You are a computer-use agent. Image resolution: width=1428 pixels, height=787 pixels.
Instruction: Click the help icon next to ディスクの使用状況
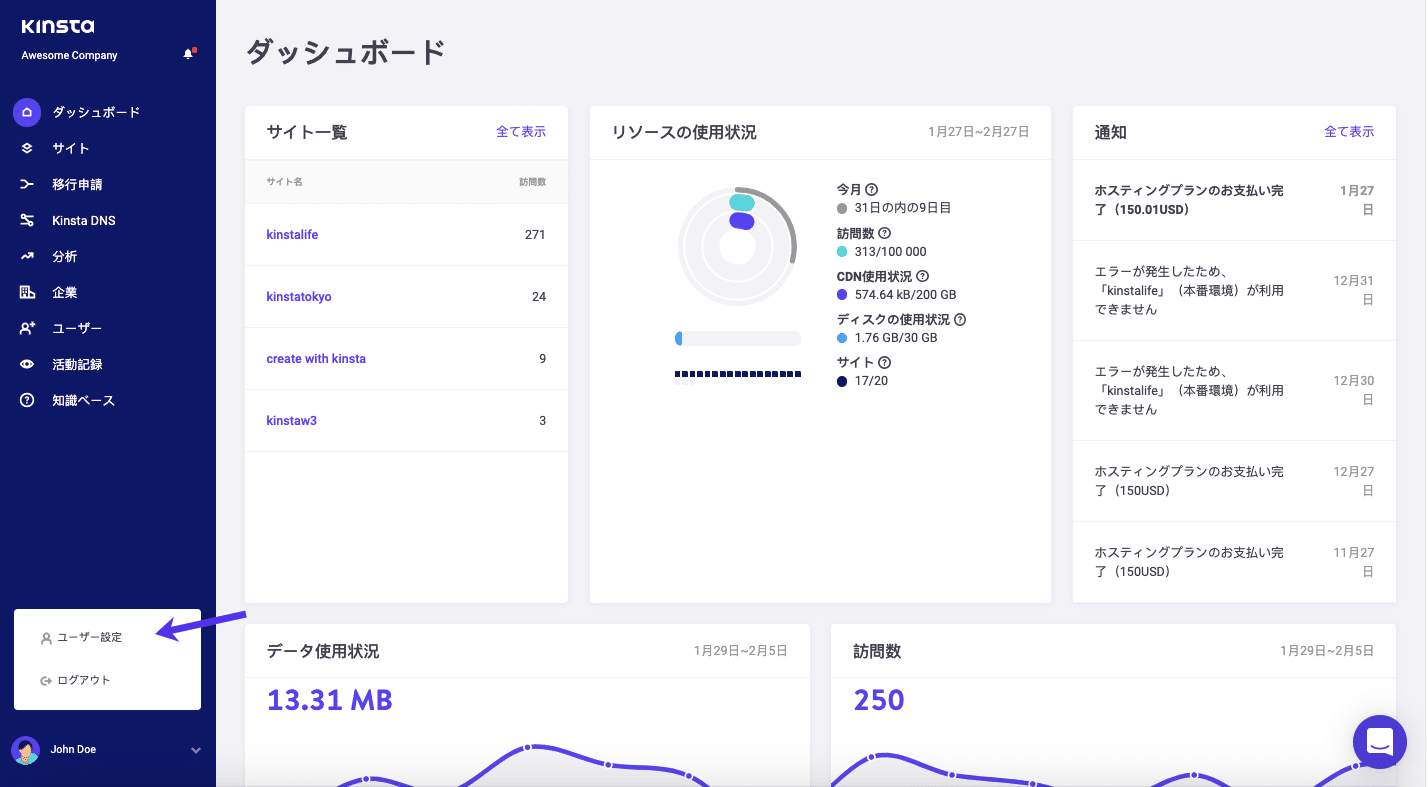pos(960,320)
